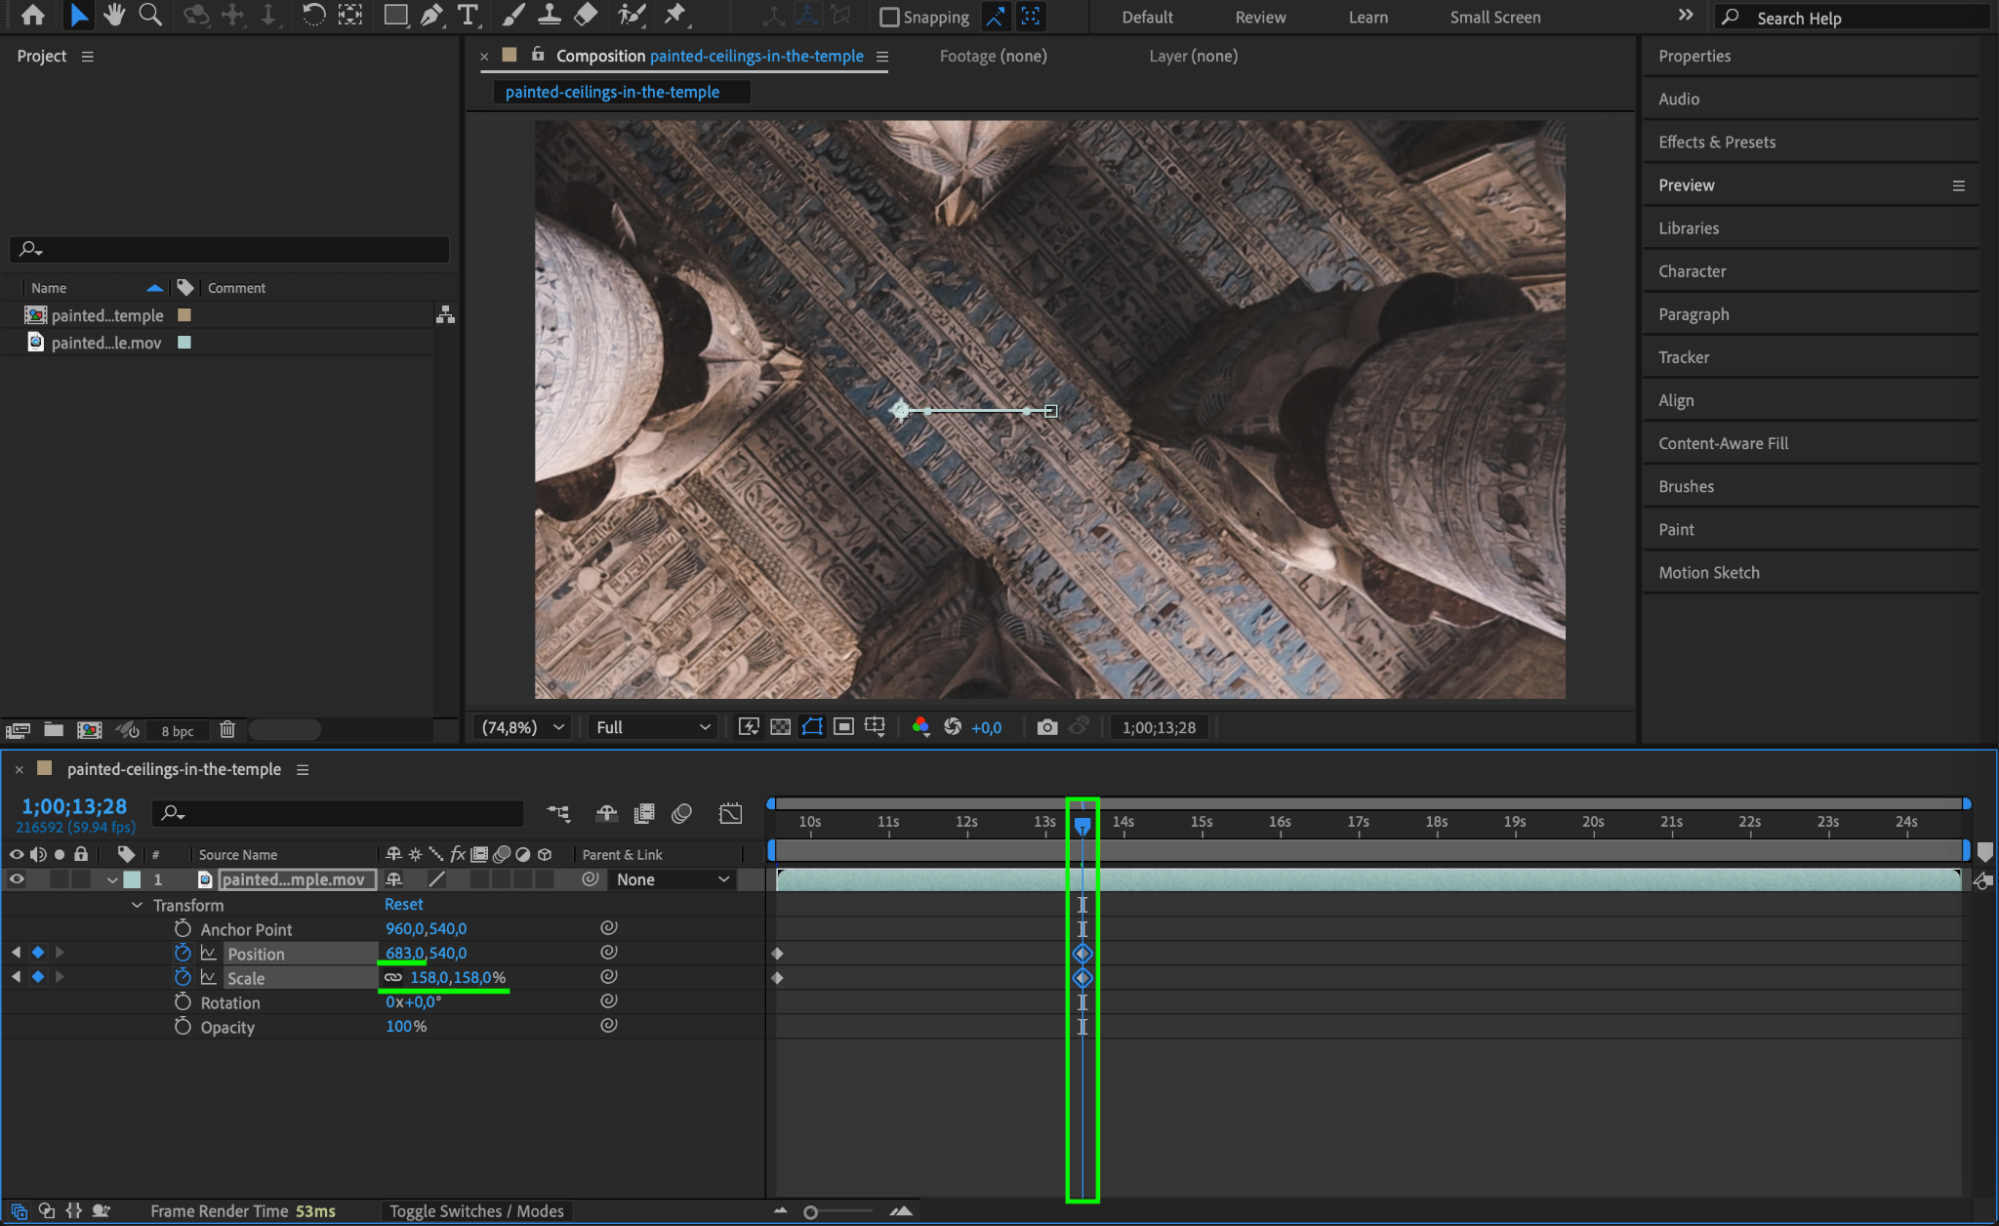Select the Pen tool in toolbar
This screenshot has height=1226, width=1999.
pos(432,15)
